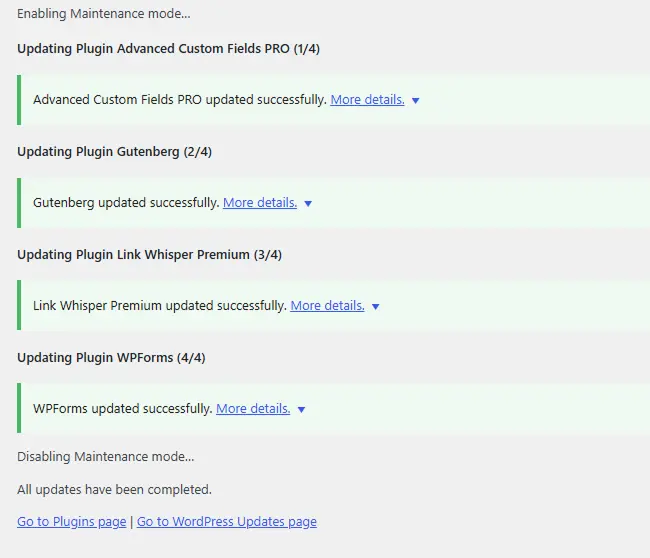The image size is (650, 558).
Task: Expand arrow next to Gutenberg More details
Action: (308, 204)
